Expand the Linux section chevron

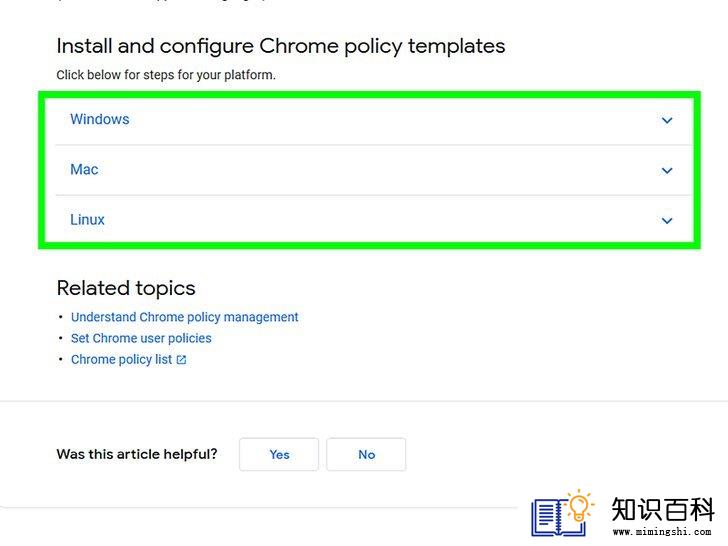tap(667, 221)
